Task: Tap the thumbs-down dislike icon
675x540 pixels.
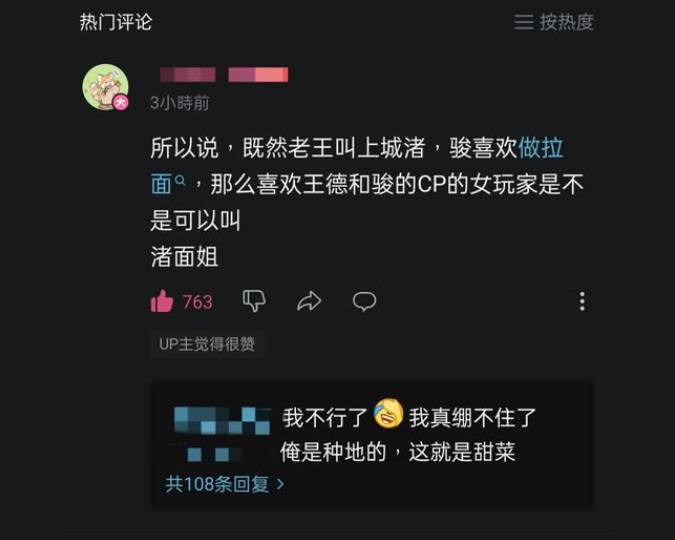Action: pos(254,301)
